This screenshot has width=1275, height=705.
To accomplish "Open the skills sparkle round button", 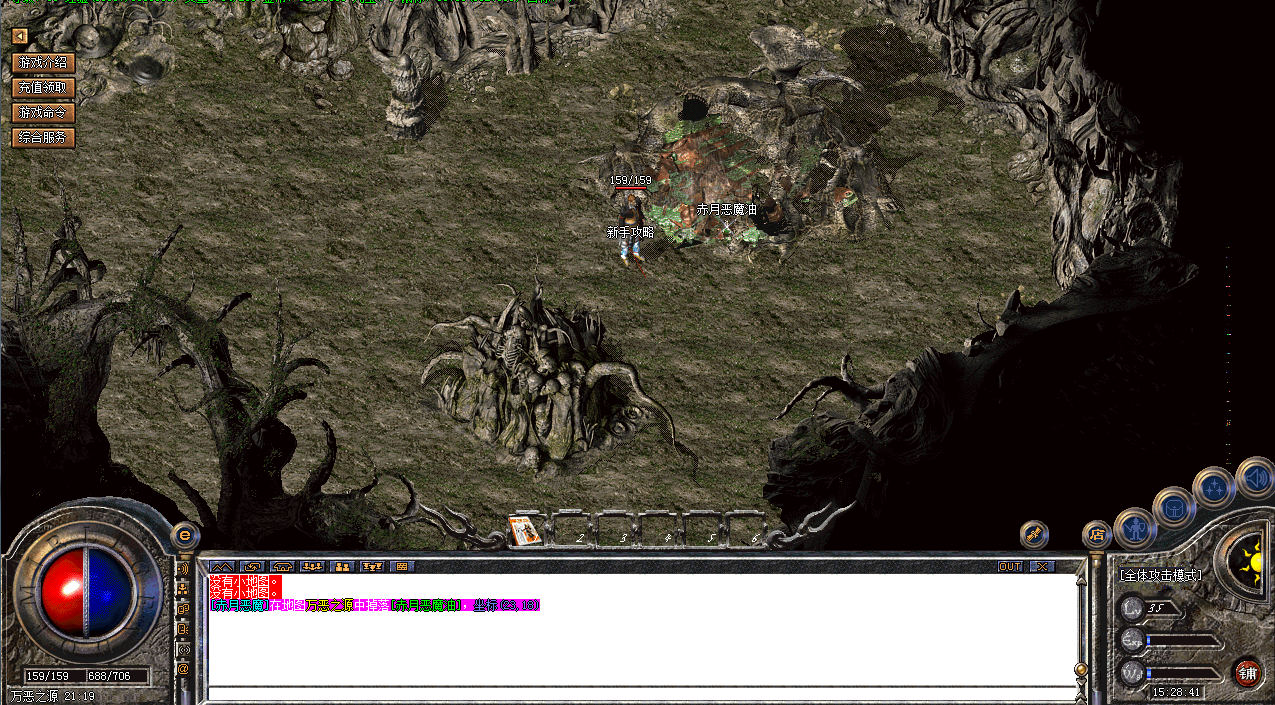I will coord(1214,488).
